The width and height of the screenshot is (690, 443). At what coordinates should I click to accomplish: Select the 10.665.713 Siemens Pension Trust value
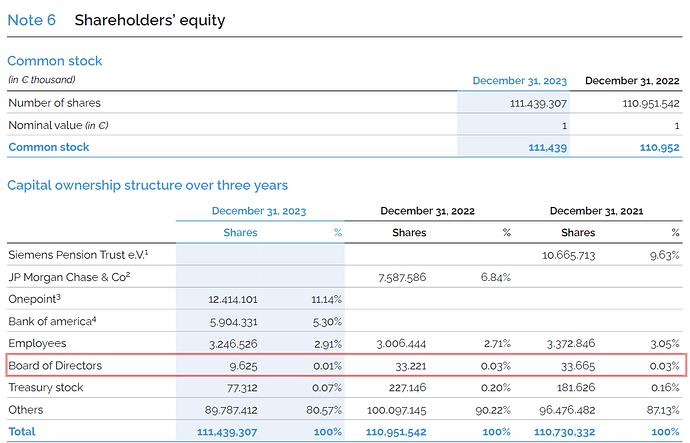pos(568,255)
